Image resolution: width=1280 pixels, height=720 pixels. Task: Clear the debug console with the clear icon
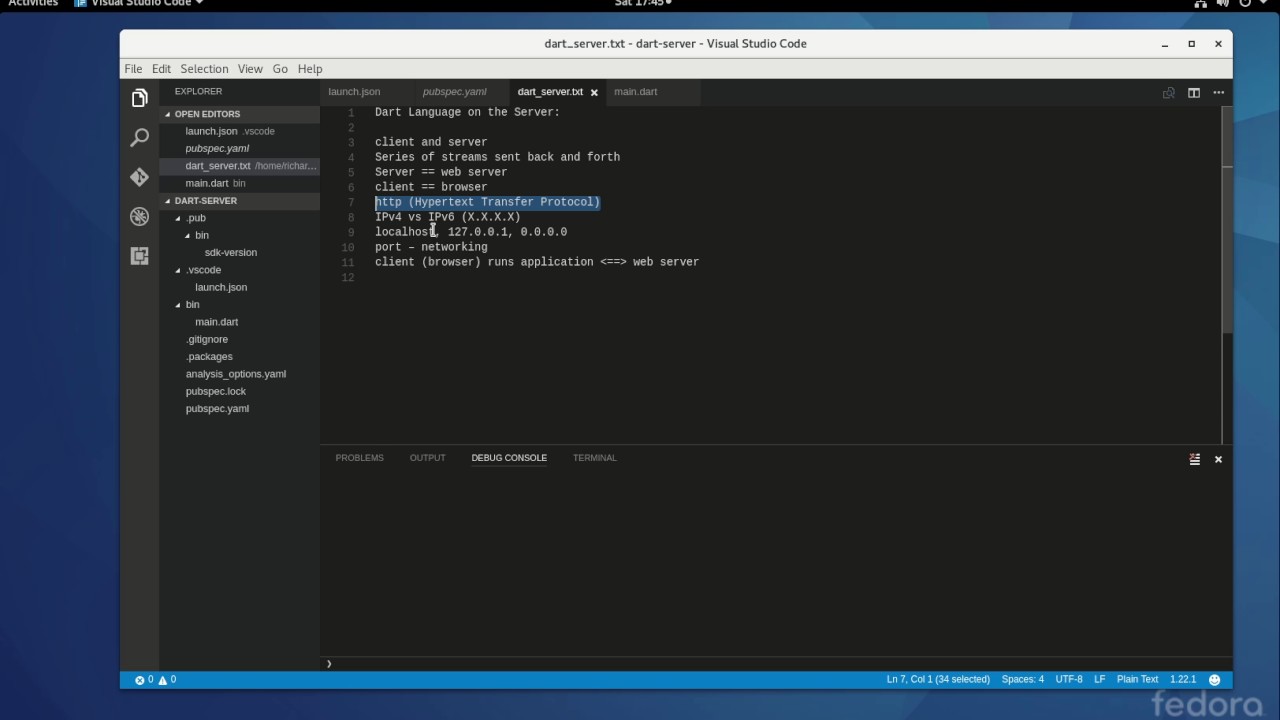pos(1194,459)
